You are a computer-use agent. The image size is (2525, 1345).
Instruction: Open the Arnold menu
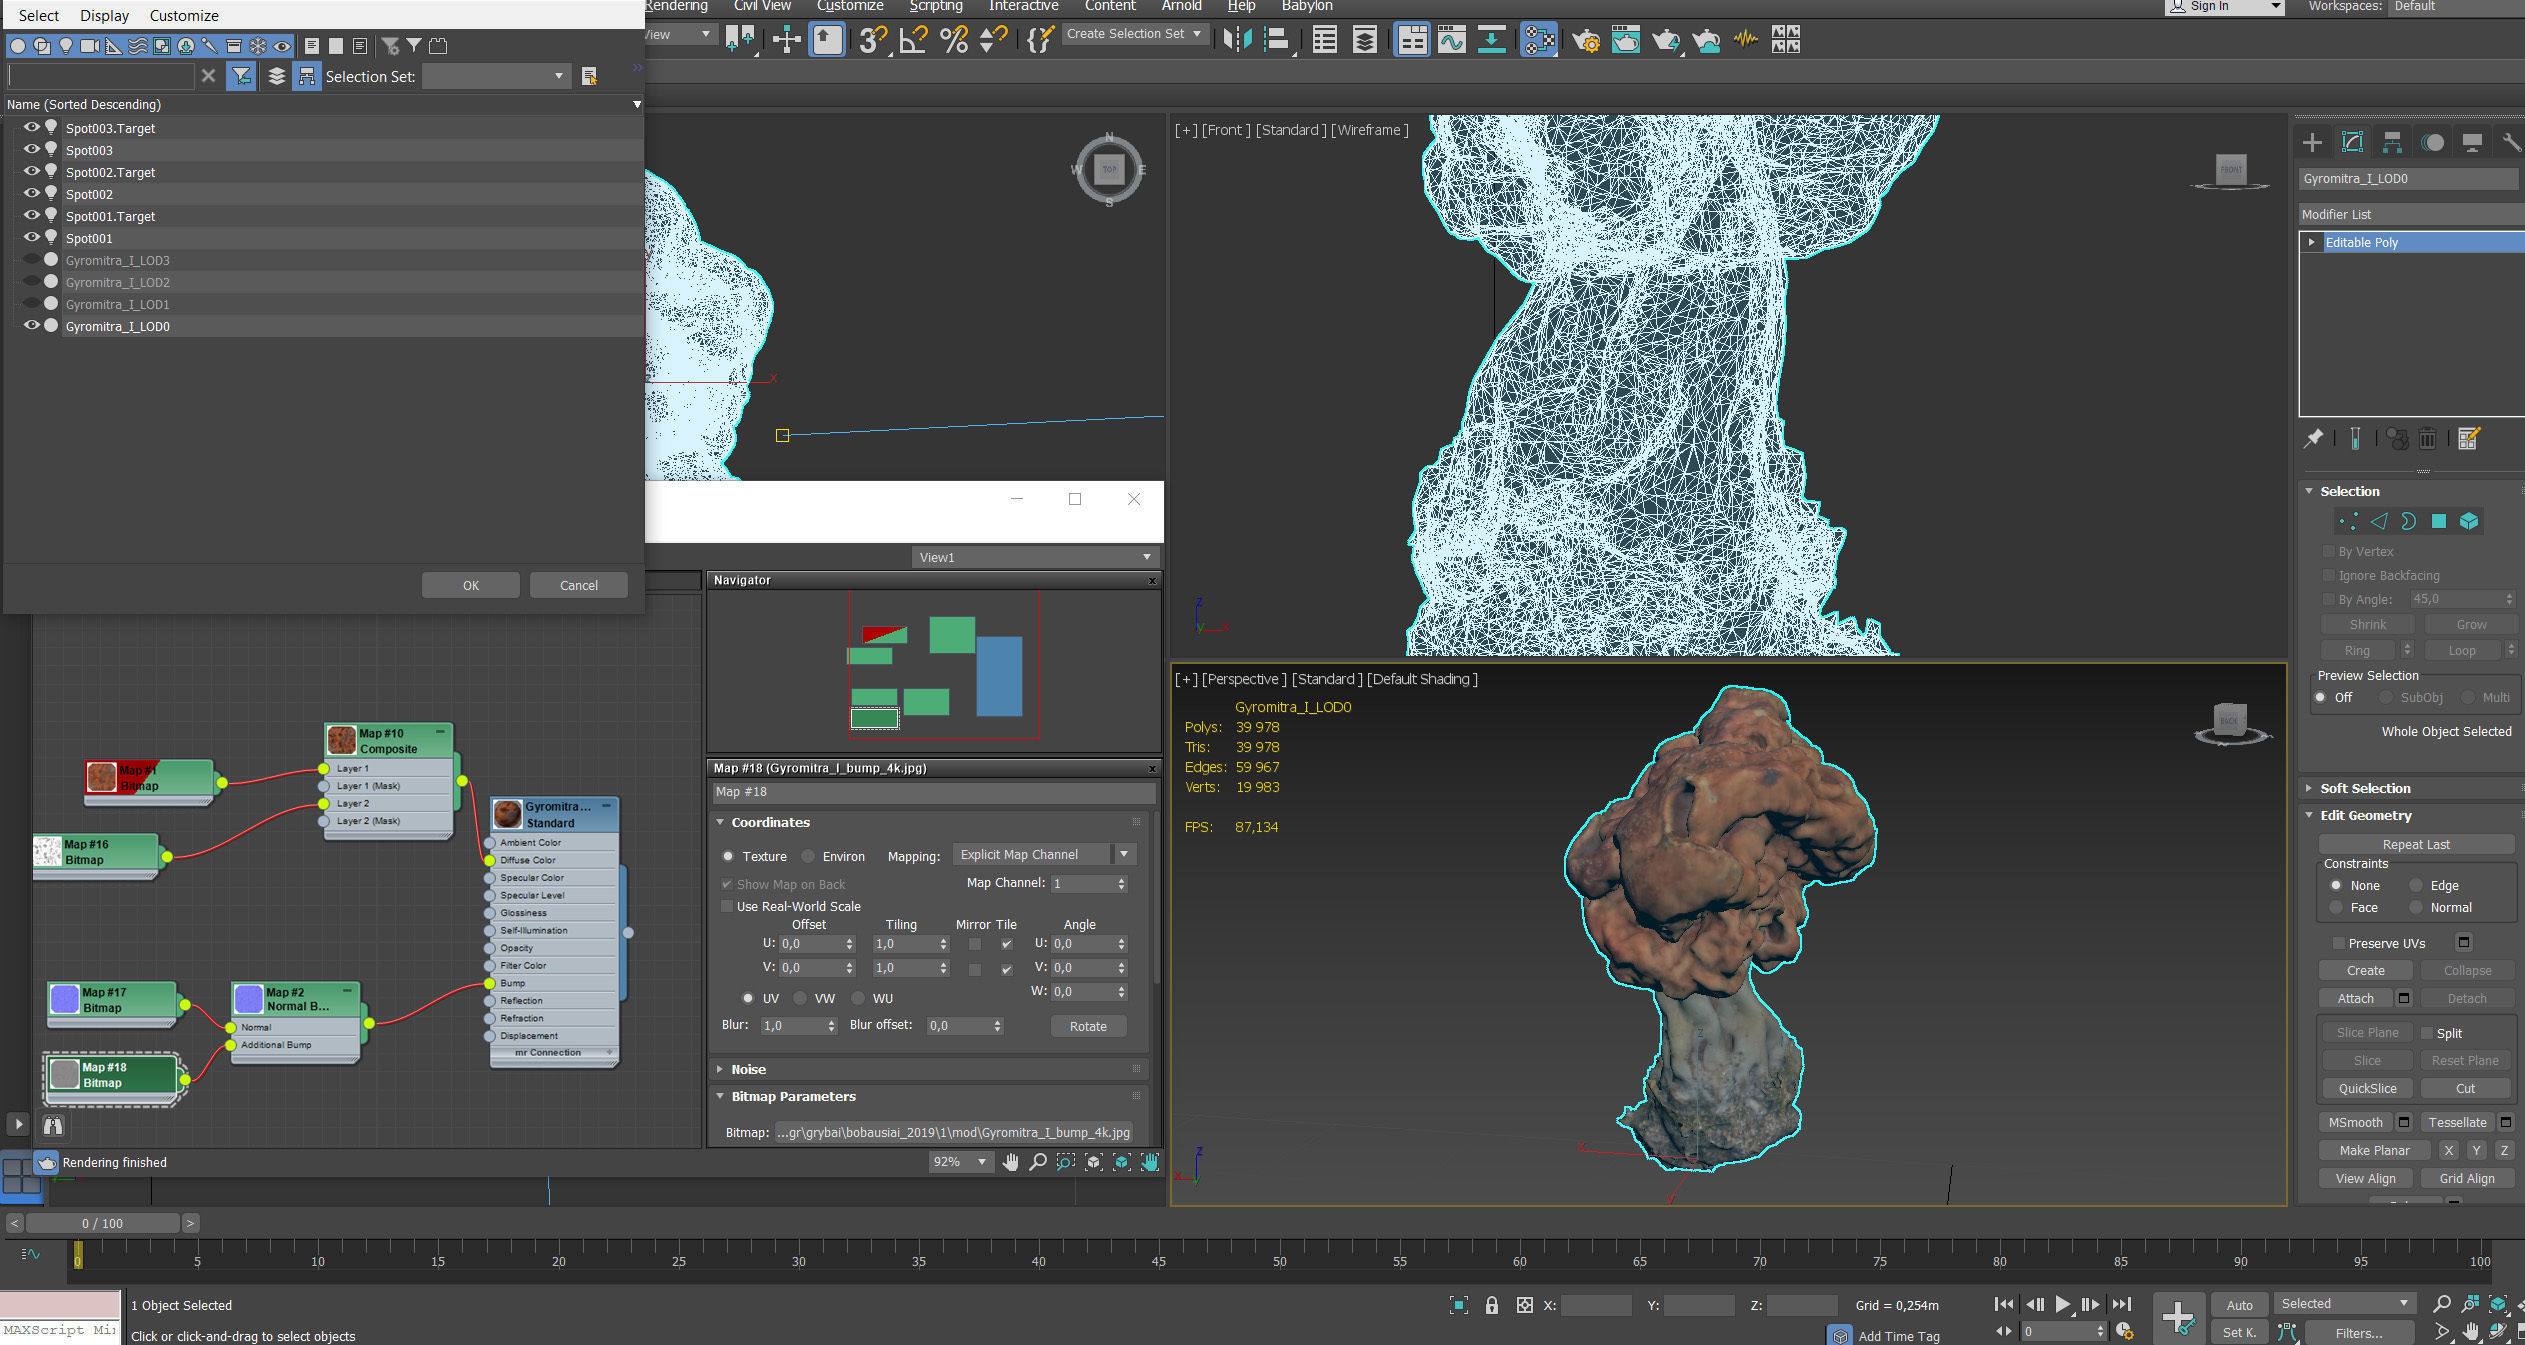(x=1181, y=6)
